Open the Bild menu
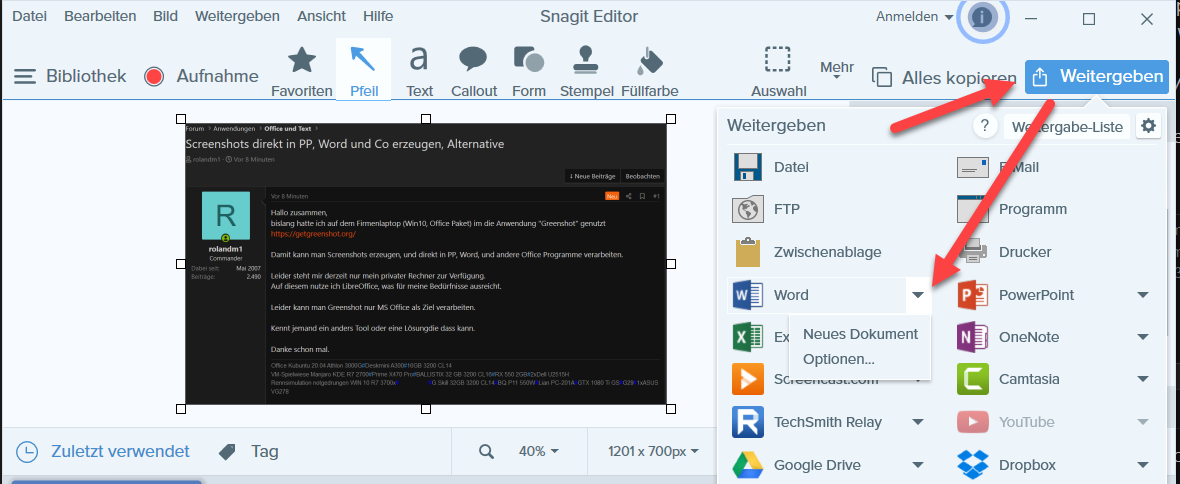 (x=166, y=16)
